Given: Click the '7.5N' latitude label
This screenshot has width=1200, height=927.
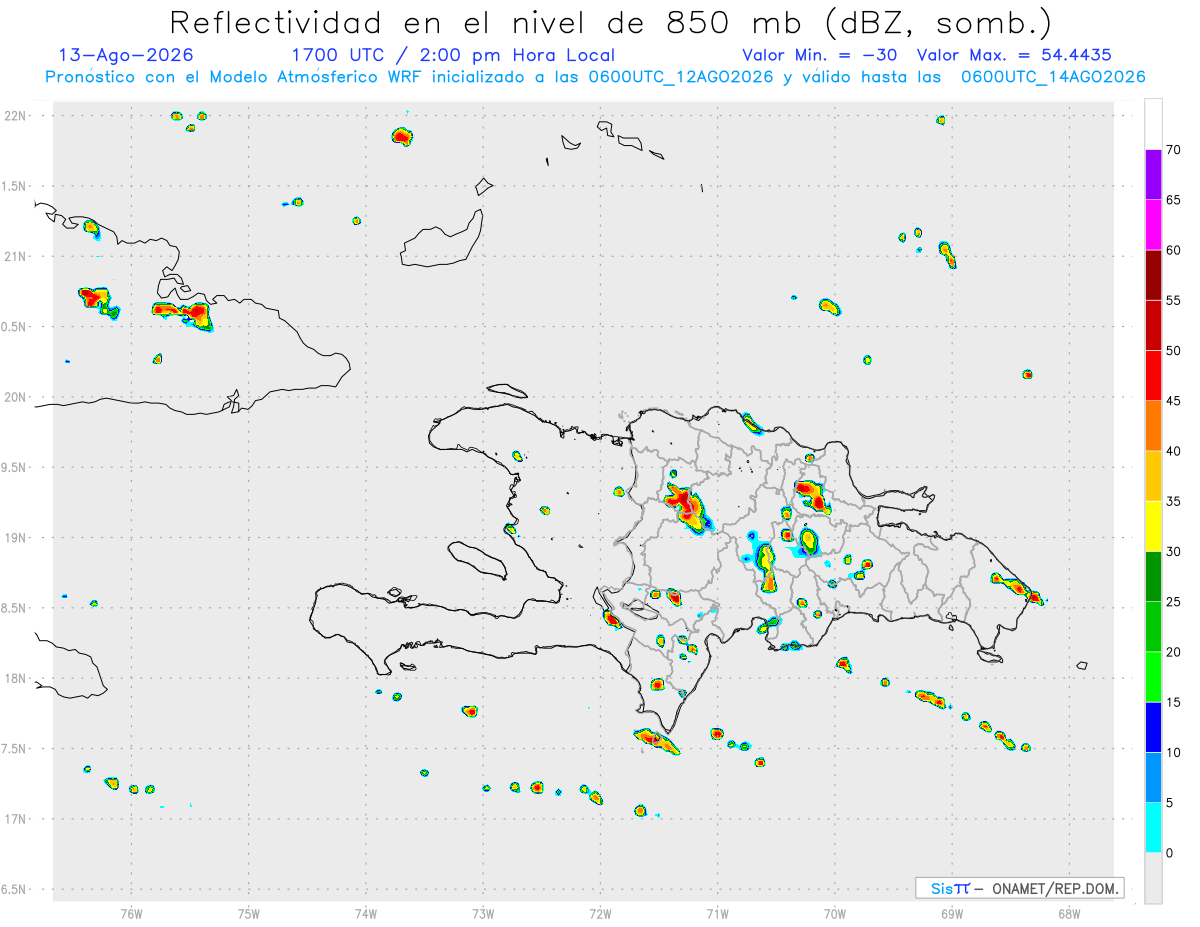Looking at the screenshot, I should (x=16, y=749).
